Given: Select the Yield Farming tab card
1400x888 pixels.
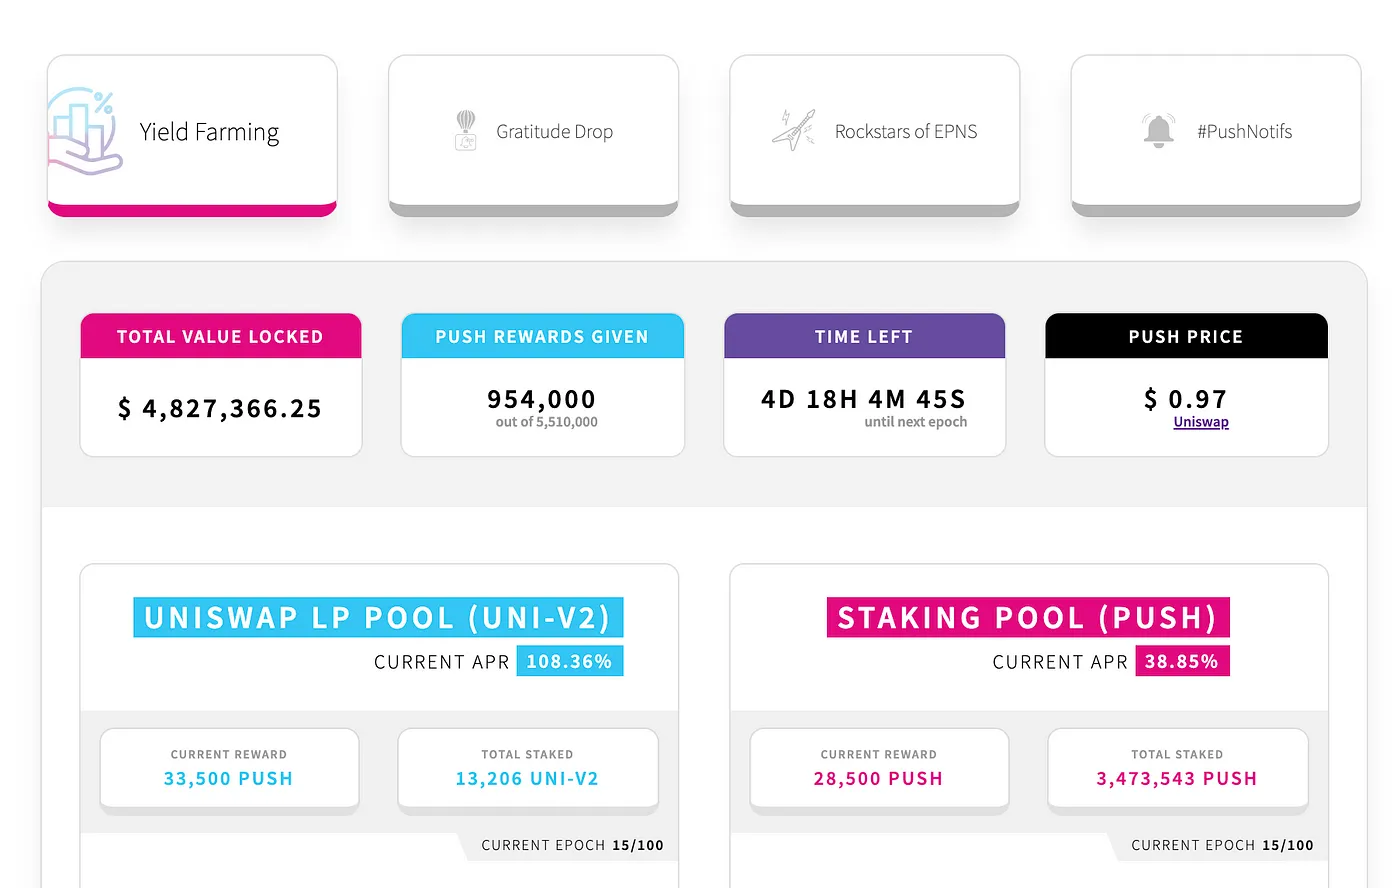Looking at the screenshot, I should (x=191, y=132).
